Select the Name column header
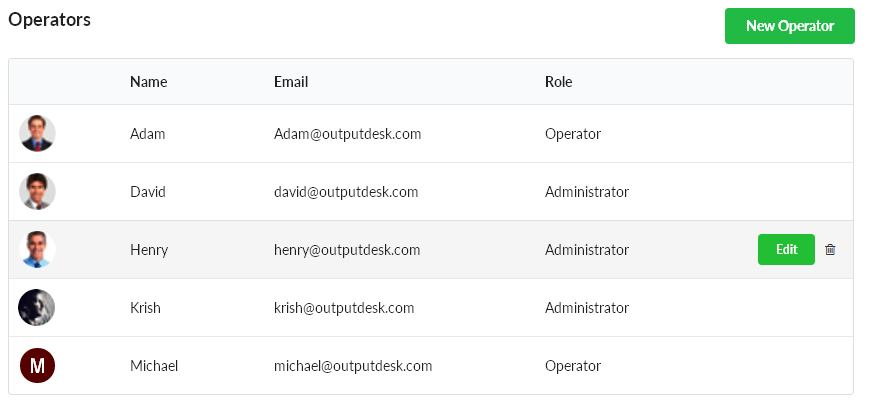 pos(148,82)
